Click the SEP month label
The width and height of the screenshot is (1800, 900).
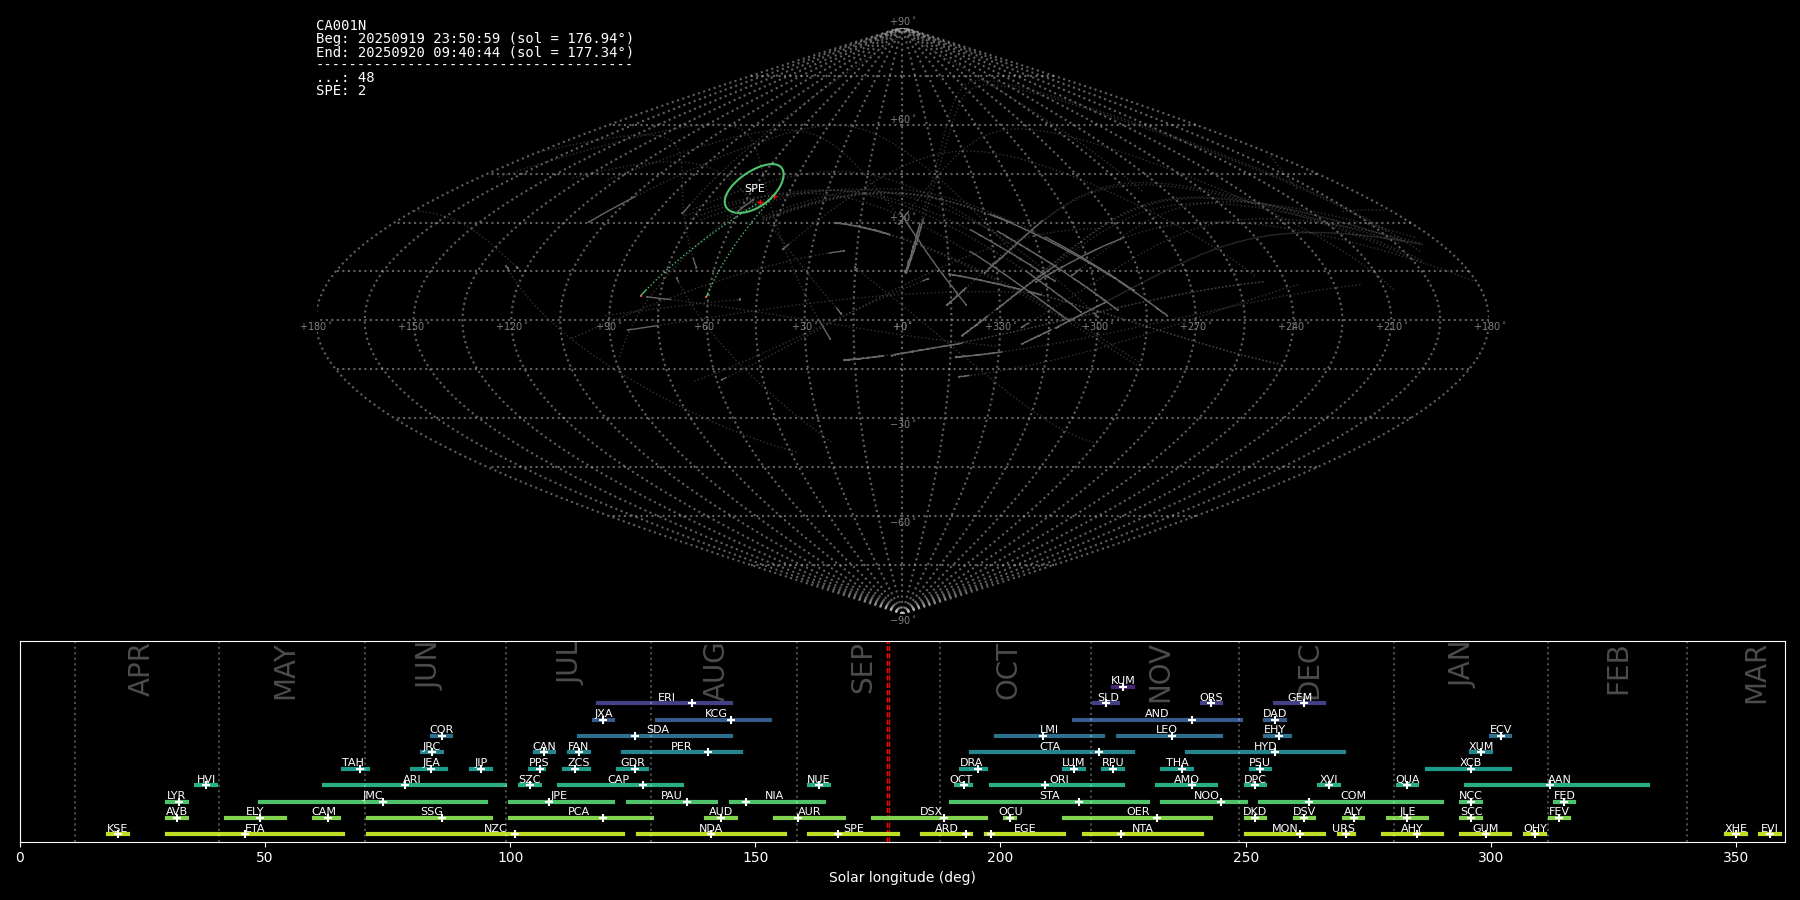coord(862,670)
